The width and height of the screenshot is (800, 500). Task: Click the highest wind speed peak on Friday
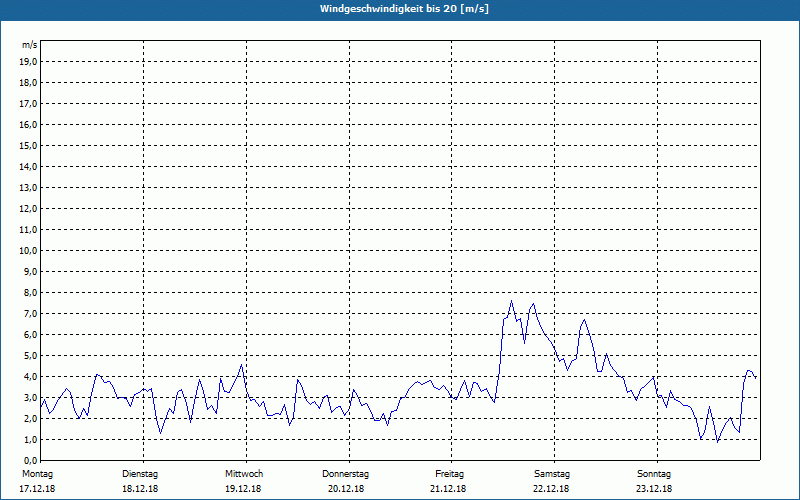511,301
